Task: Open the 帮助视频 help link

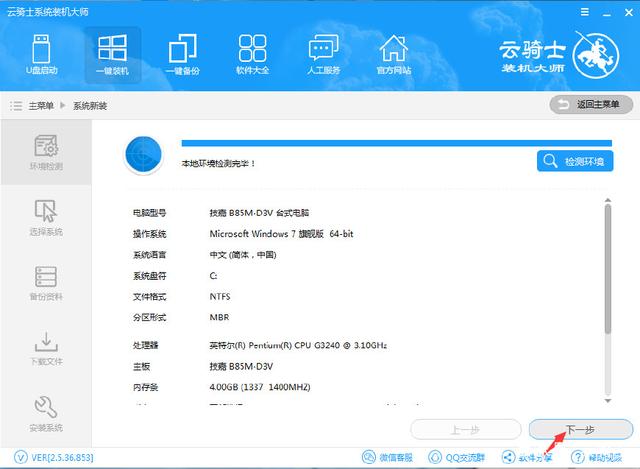Action: (x=596, y=457)
